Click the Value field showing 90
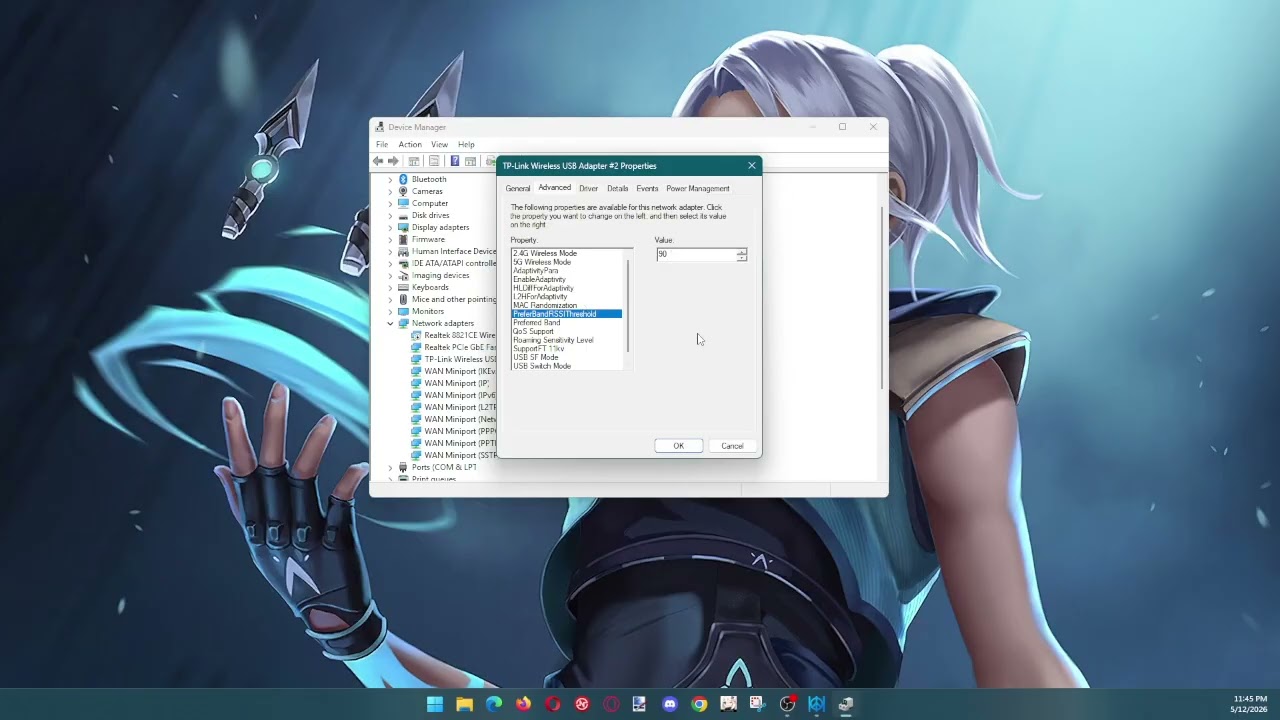 click(696, 254)
